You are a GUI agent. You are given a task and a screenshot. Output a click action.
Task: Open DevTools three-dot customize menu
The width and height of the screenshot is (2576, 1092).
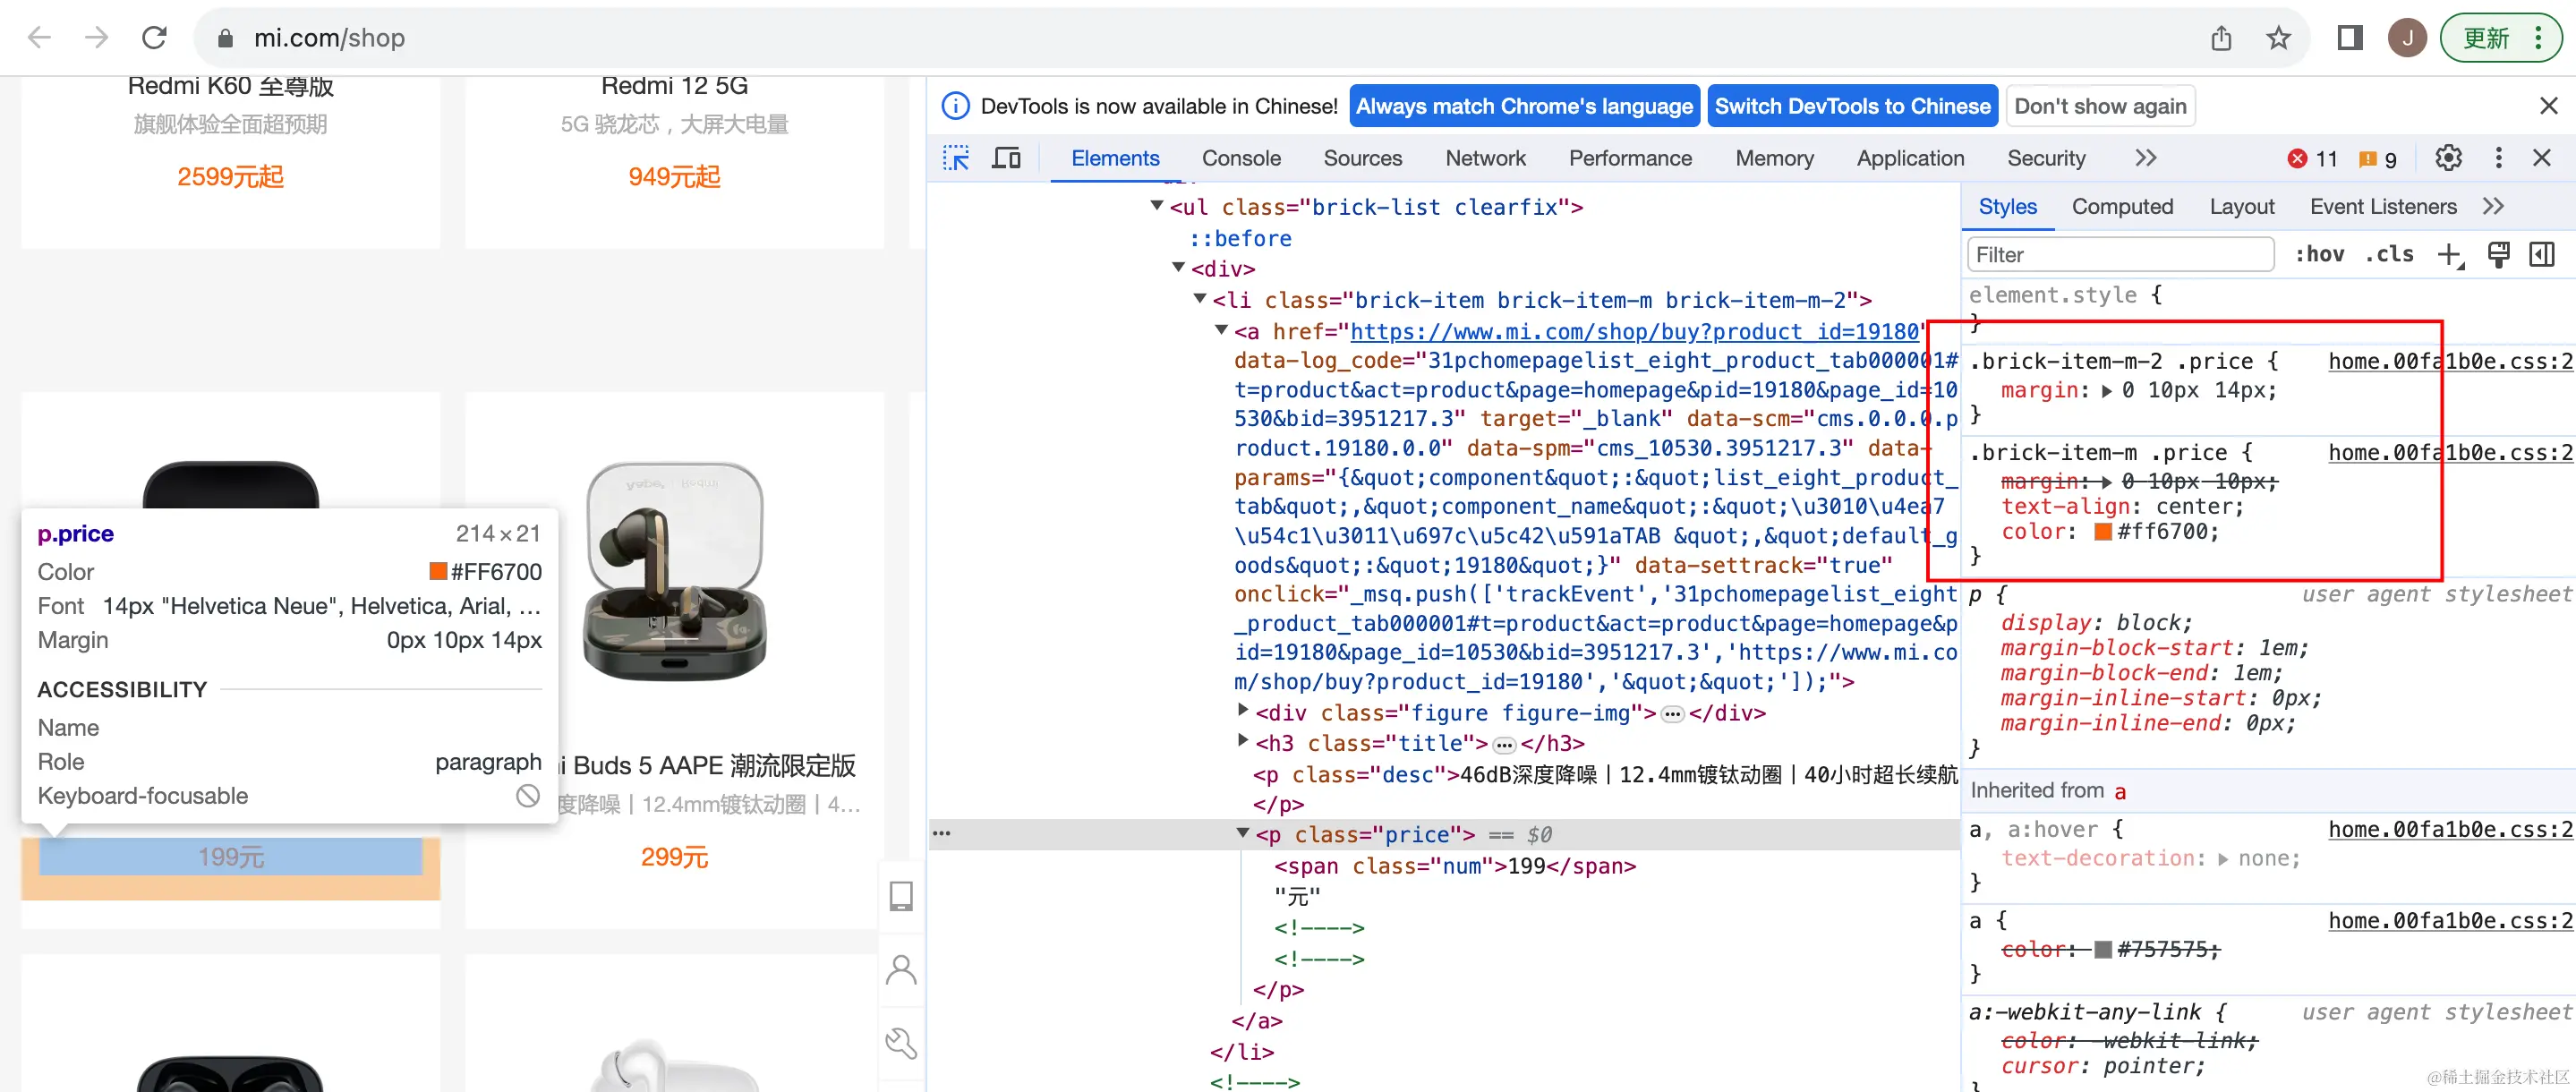(2498, 158)
